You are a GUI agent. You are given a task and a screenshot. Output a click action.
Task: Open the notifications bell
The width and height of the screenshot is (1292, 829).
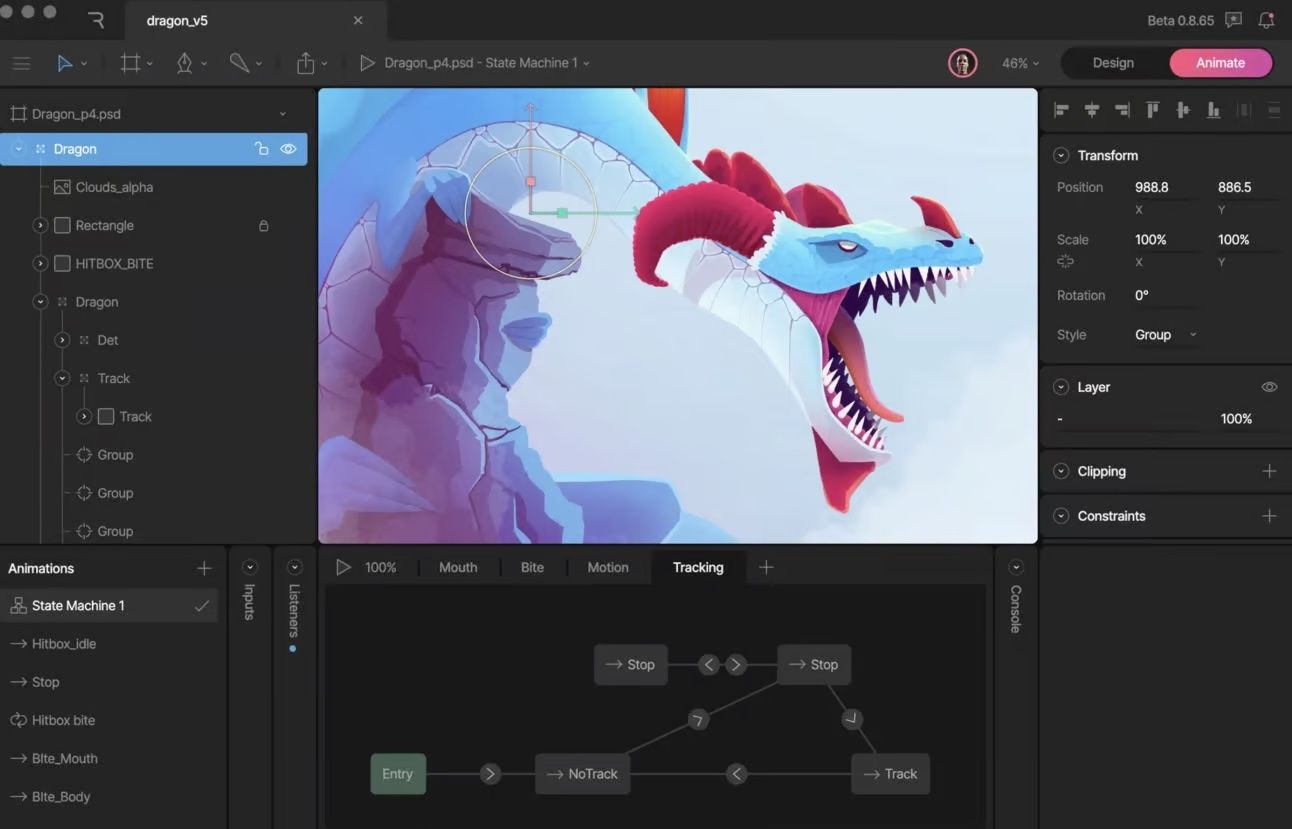pyautogui.click(x=1266, y=20)
